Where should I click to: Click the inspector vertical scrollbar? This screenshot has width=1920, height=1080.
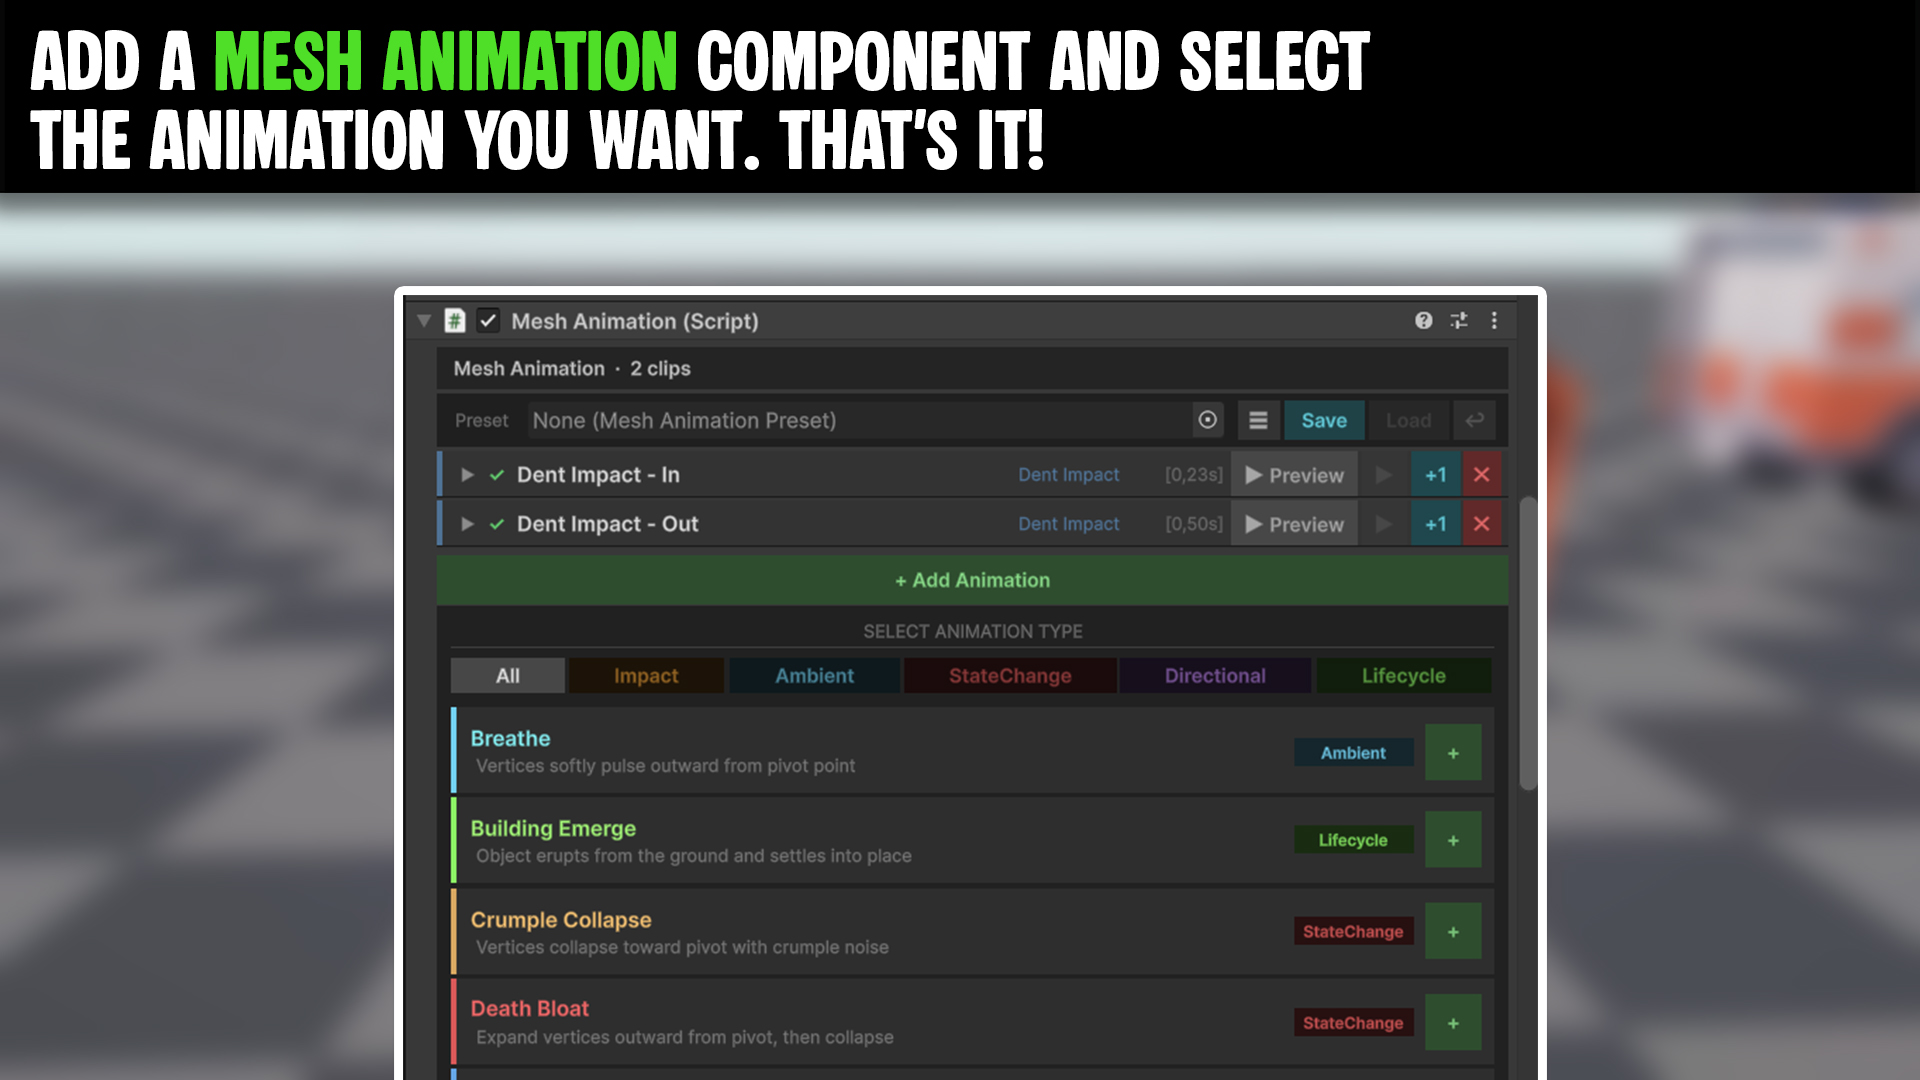[1527, 643]
